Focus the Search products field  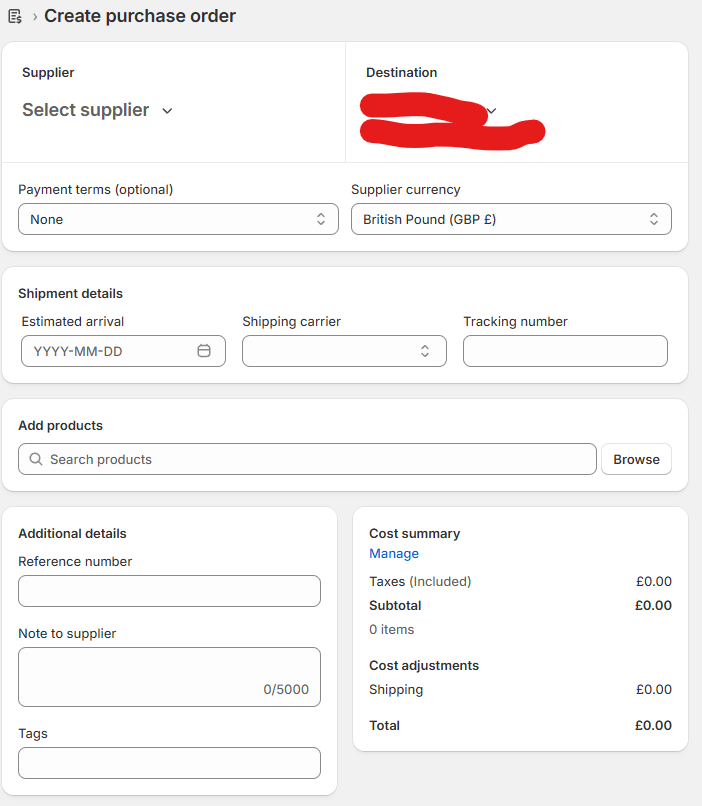(x=307, y=459)
